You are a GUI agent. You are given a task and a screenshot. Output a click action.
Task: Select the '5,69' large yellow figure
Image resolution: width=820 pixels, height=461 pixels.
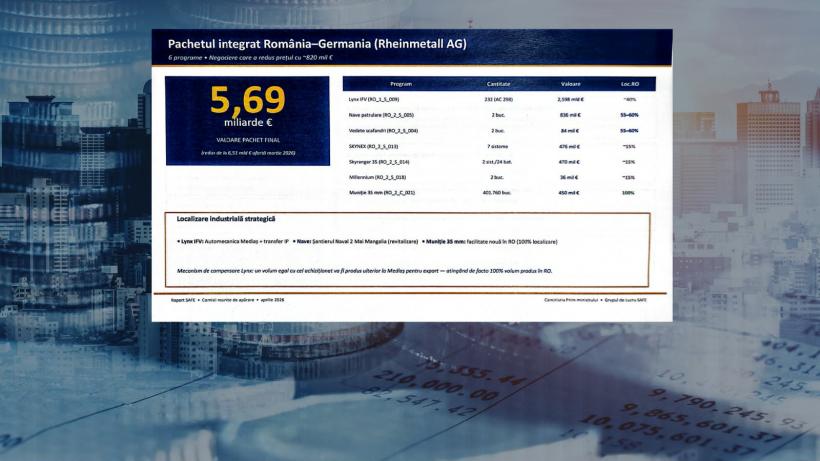(247, 100)
